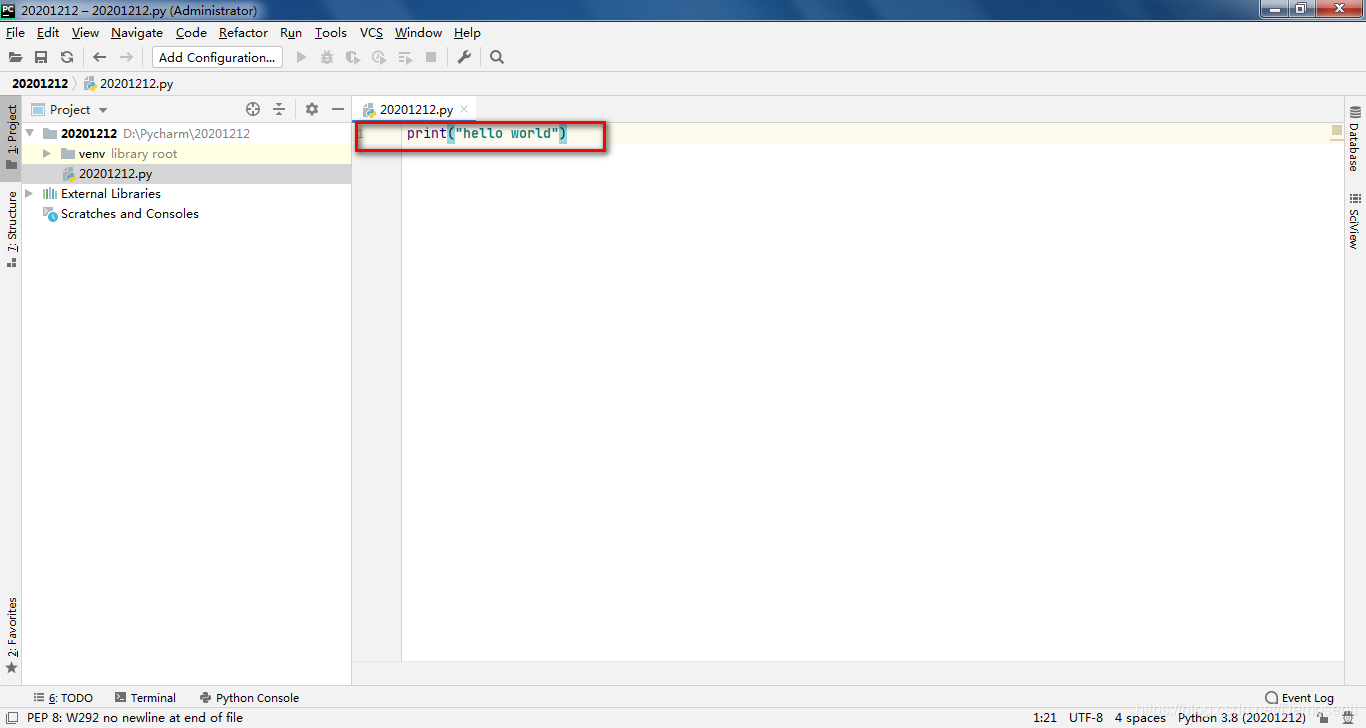This screenshot has height=728, width=1366.
Task: Click the Run play icon
Action: click(x=302, y=58)
